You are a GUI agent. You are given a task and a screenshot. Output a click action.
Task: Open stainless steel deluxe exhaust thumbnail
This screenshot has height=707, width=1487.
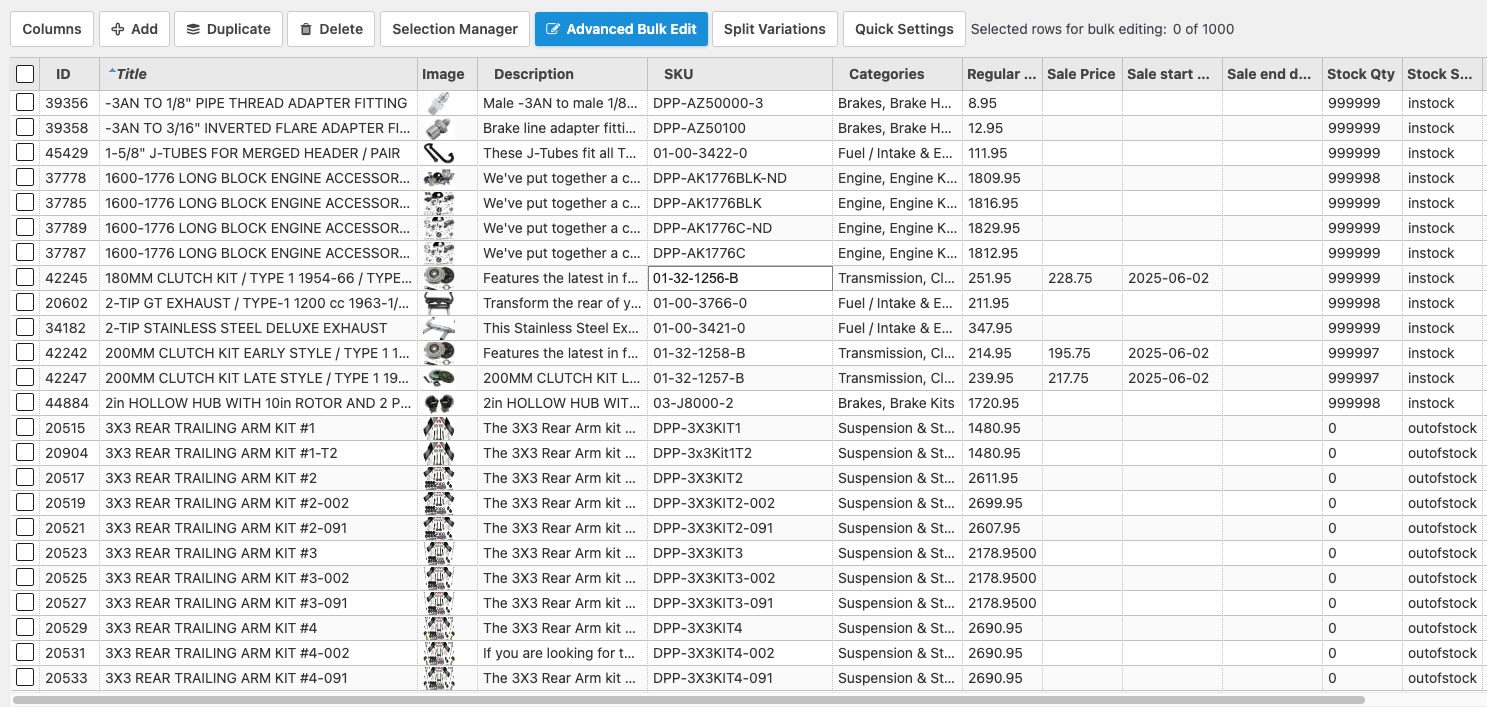pyautogui.click(x=438, y=328)
